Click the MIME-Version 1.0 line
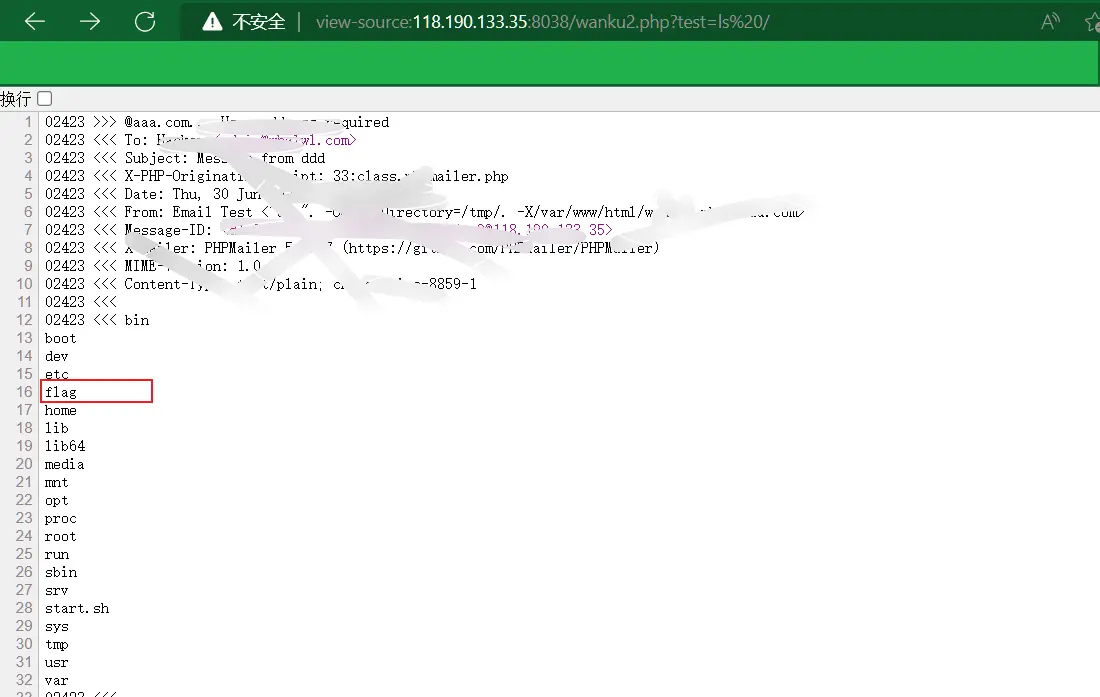 pyautogui.click(x=153, y=266)
